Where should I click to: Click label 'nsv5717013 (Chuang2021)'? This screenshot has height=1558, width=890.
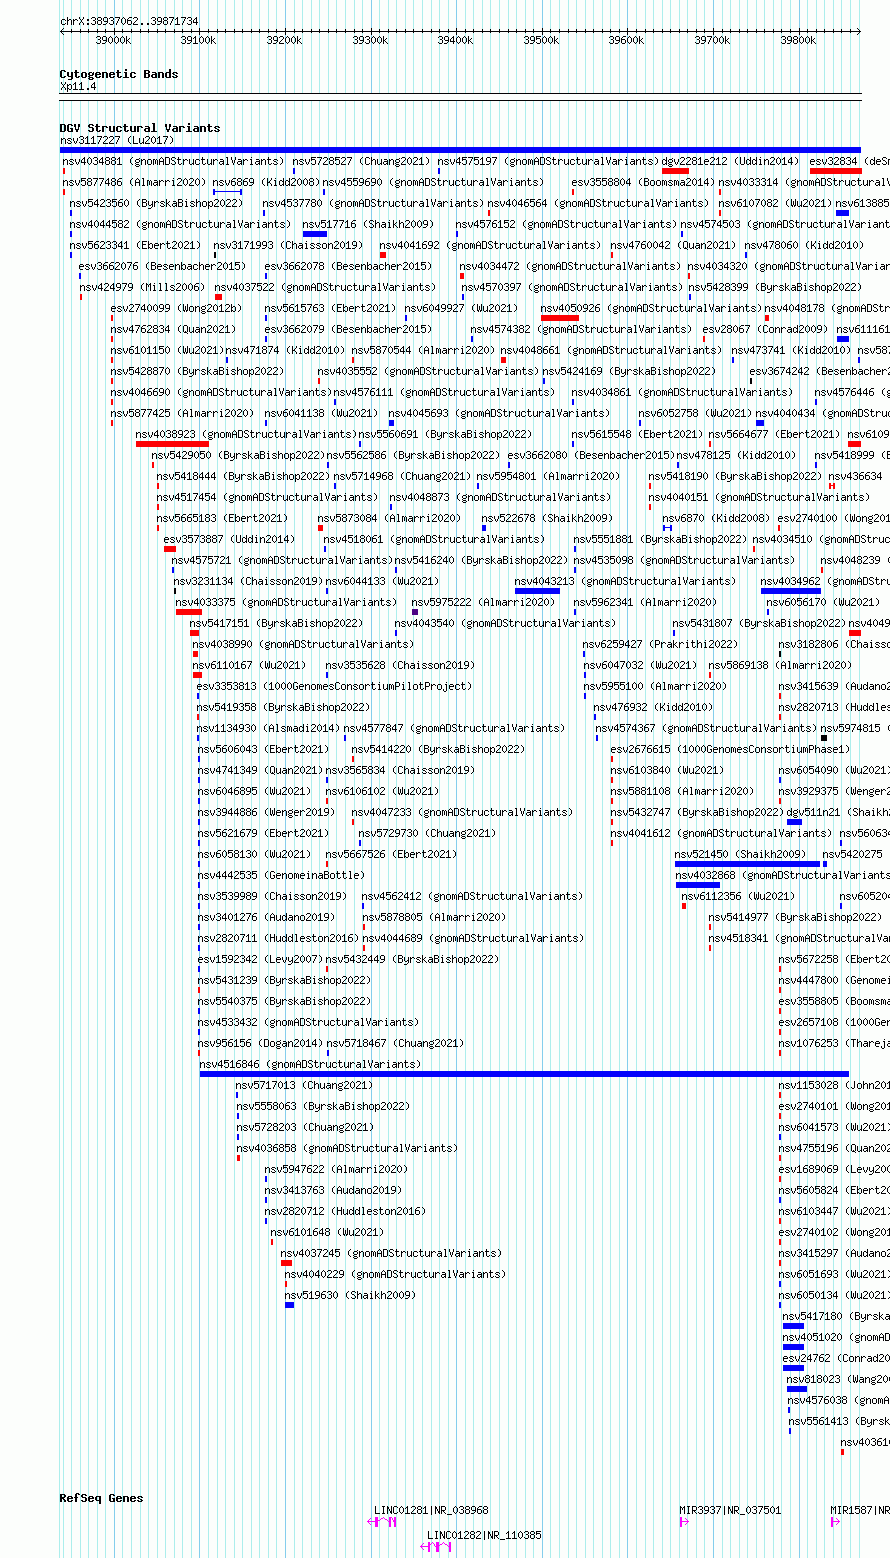click(304, 1085)
